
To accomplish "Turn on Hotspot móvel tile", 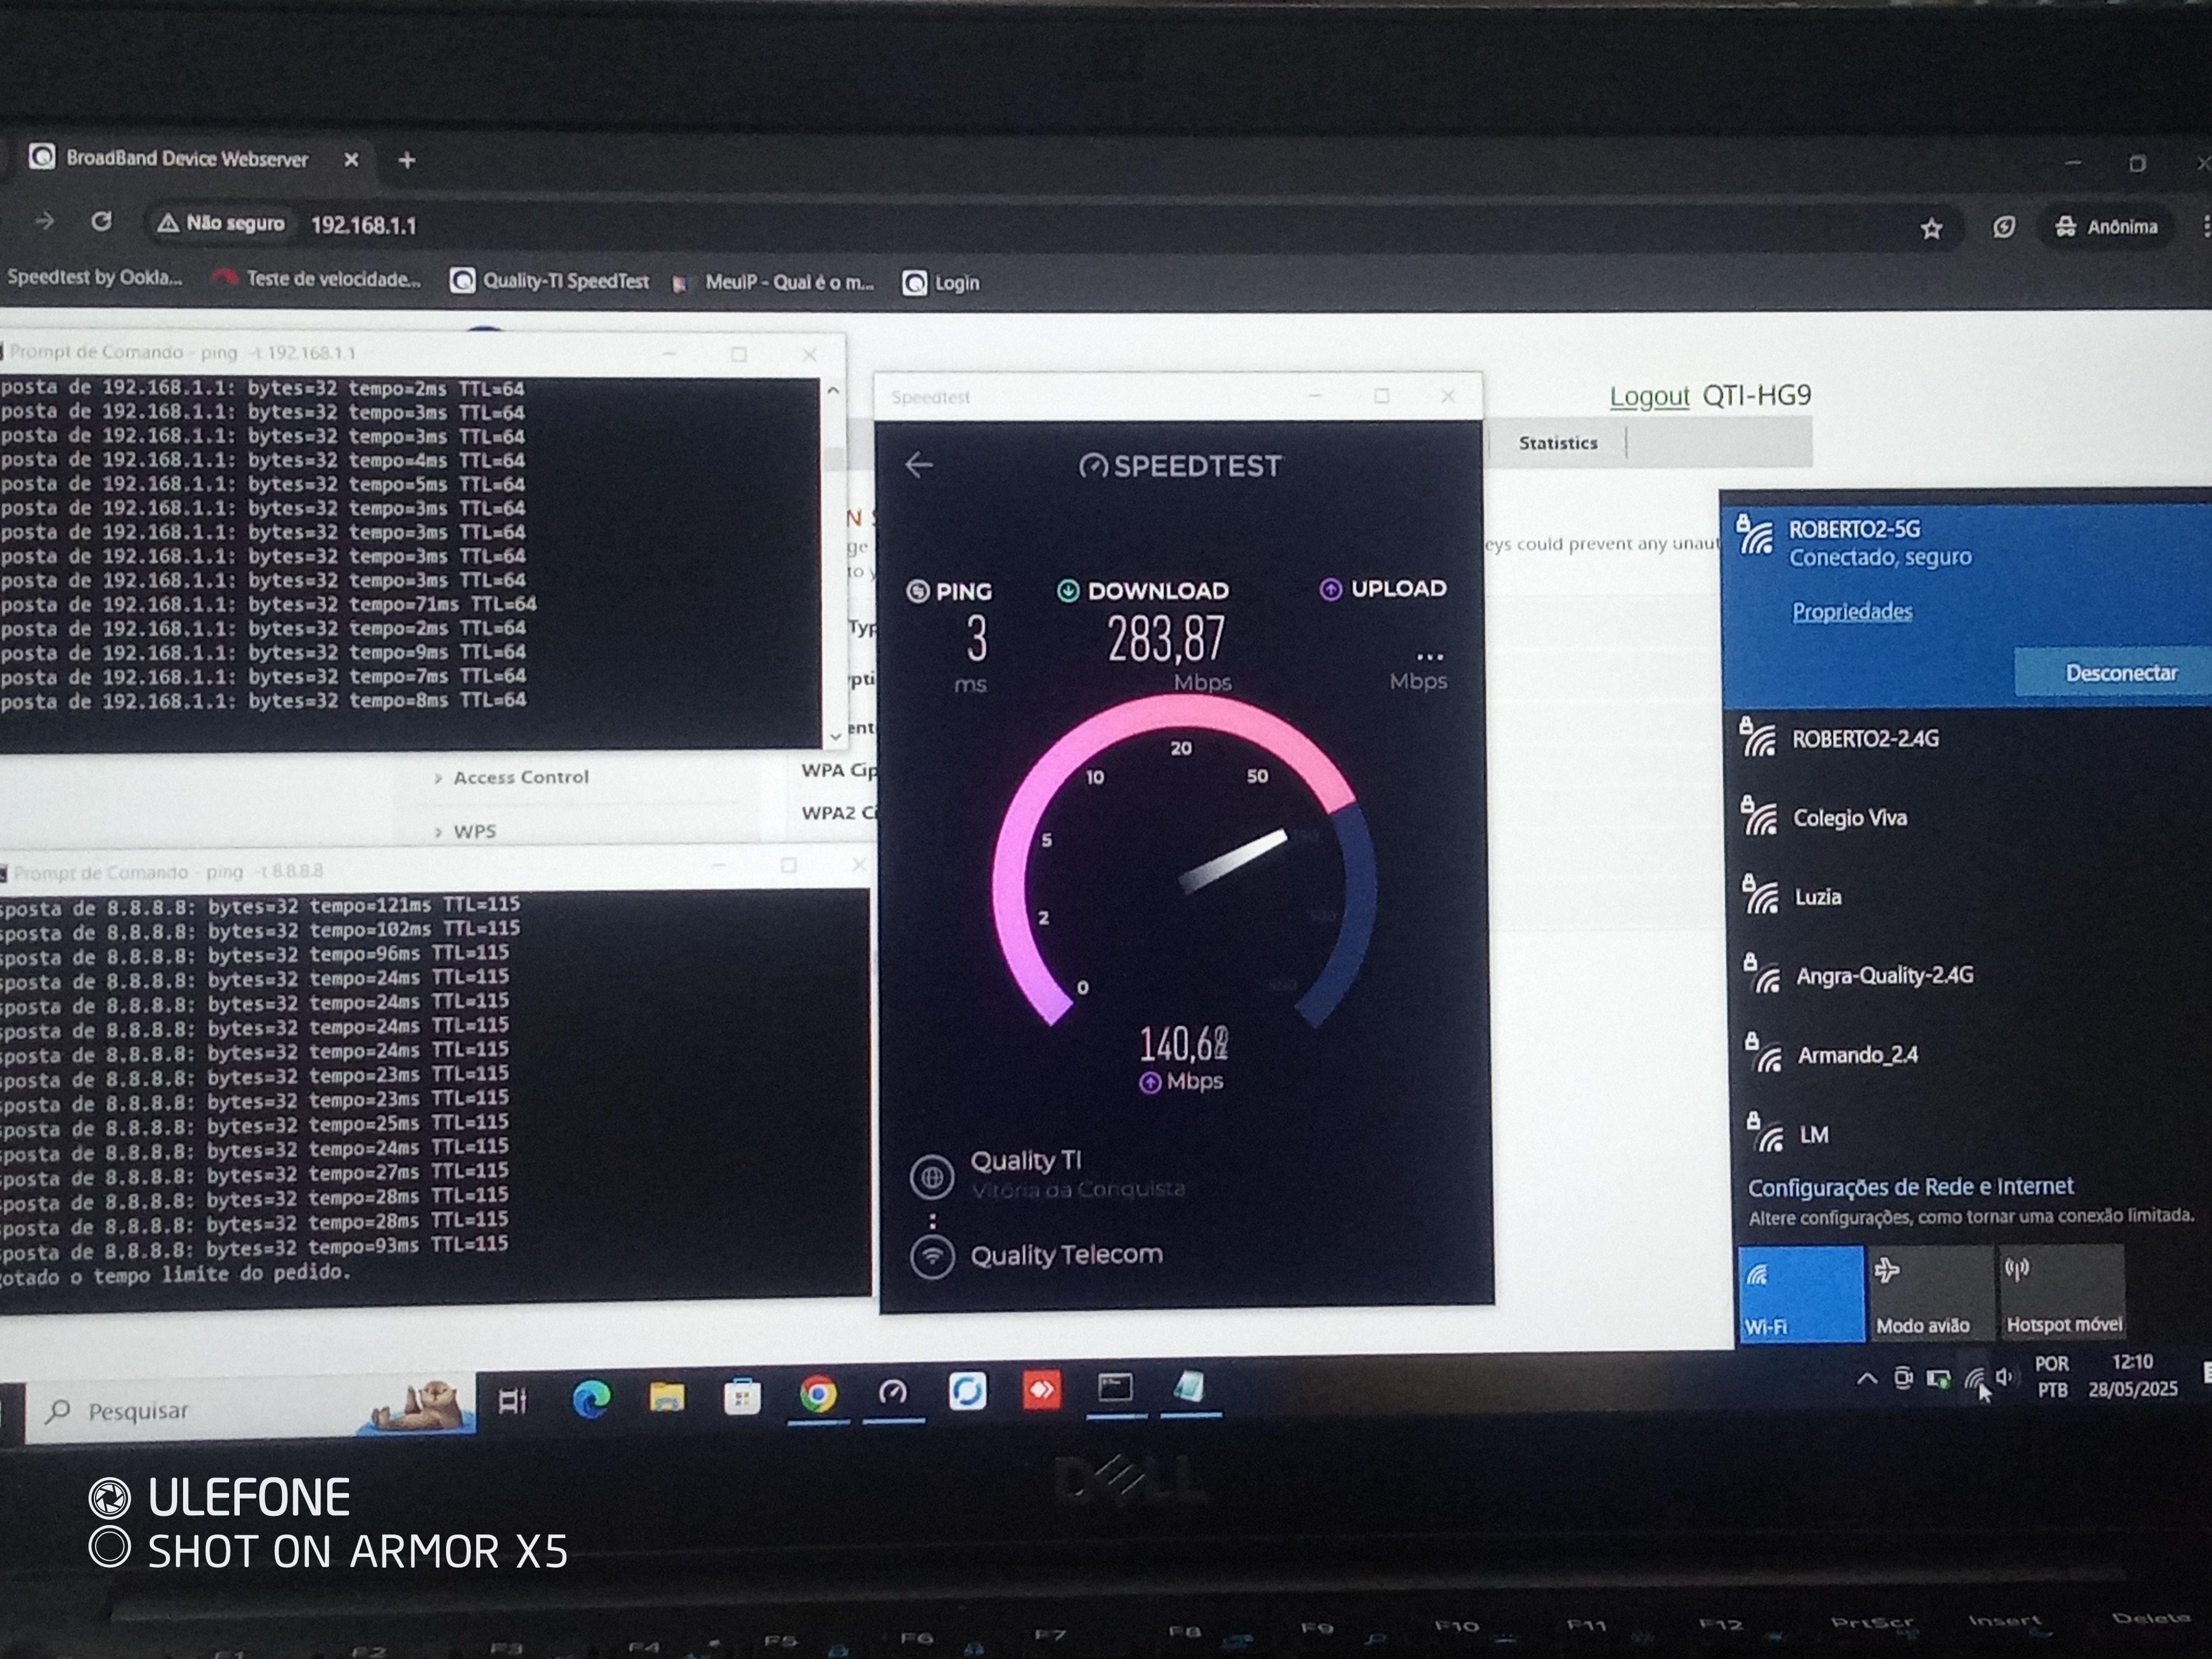I will point(2061,1292).
